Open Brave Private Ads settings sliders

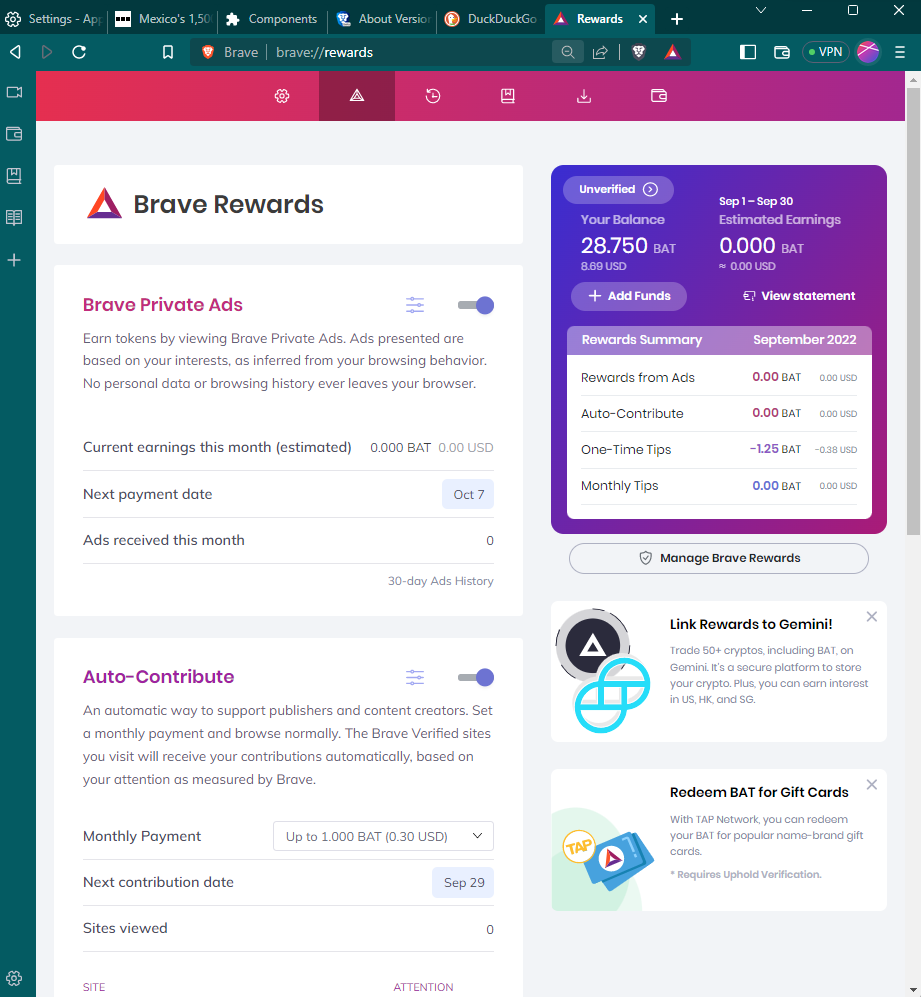[415, 305]
